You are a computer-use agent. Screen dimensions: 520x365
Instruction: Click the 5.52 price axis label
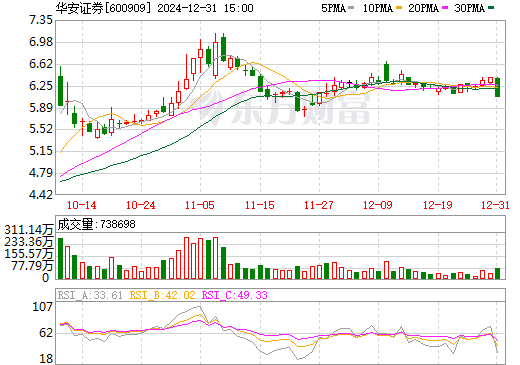(x=41, y=129)
